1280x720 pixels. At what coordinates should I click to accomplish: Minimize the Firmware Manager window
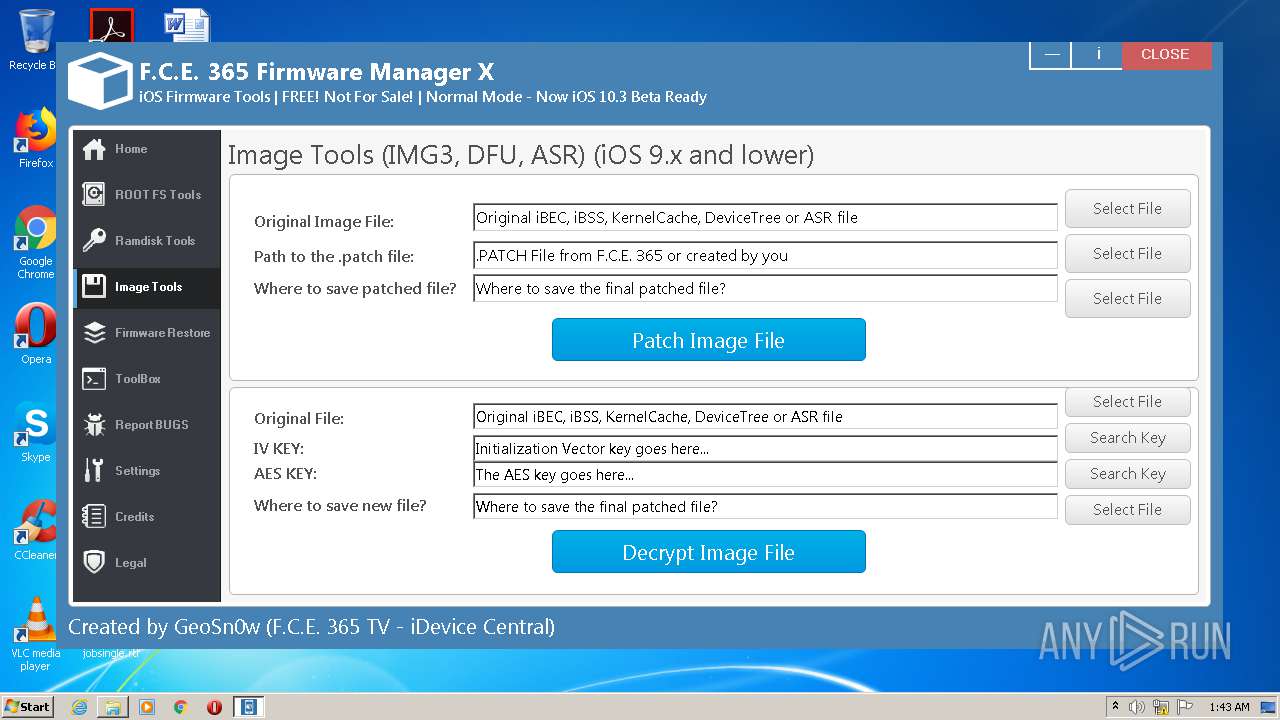[x=1051, y=54]
